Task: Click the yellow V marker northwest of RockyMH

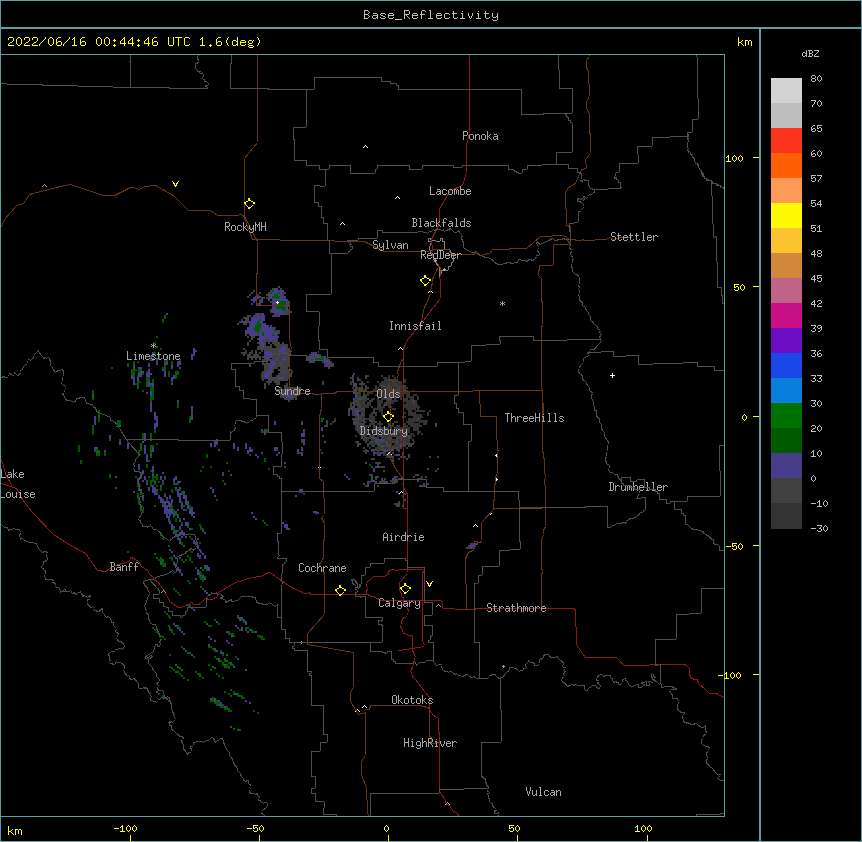Action: pyautogui.click(x=175, y=184)
